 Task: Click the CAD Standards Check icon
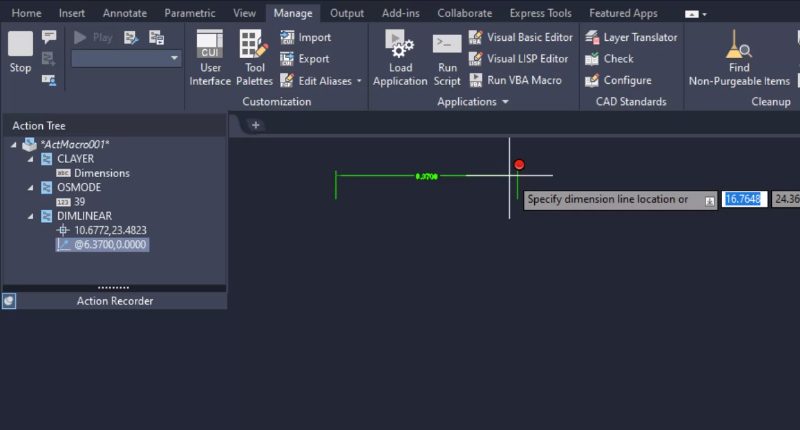[x=592, y=59]
